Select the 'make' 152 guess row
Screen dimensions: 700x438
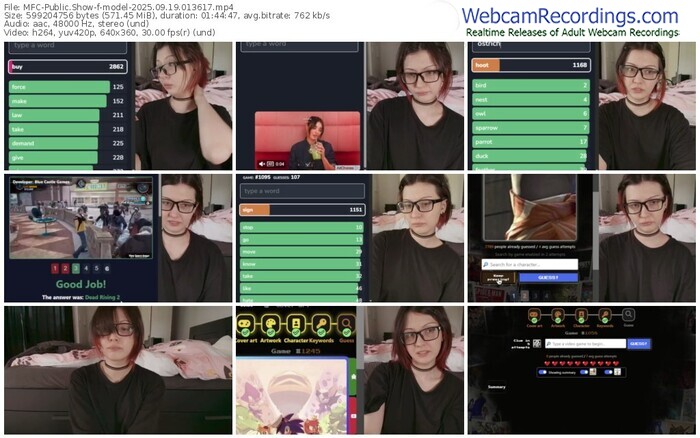[x=67, y=101]
